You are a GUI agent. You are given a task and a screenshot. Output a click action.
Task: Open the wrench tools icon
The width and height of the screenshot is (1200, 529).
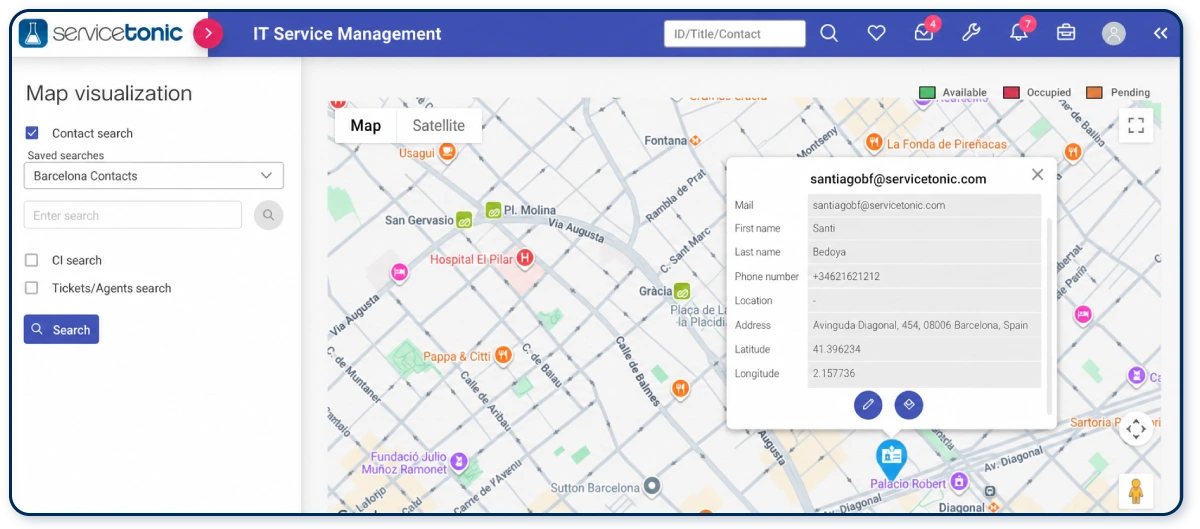click(x=971, y=33)
